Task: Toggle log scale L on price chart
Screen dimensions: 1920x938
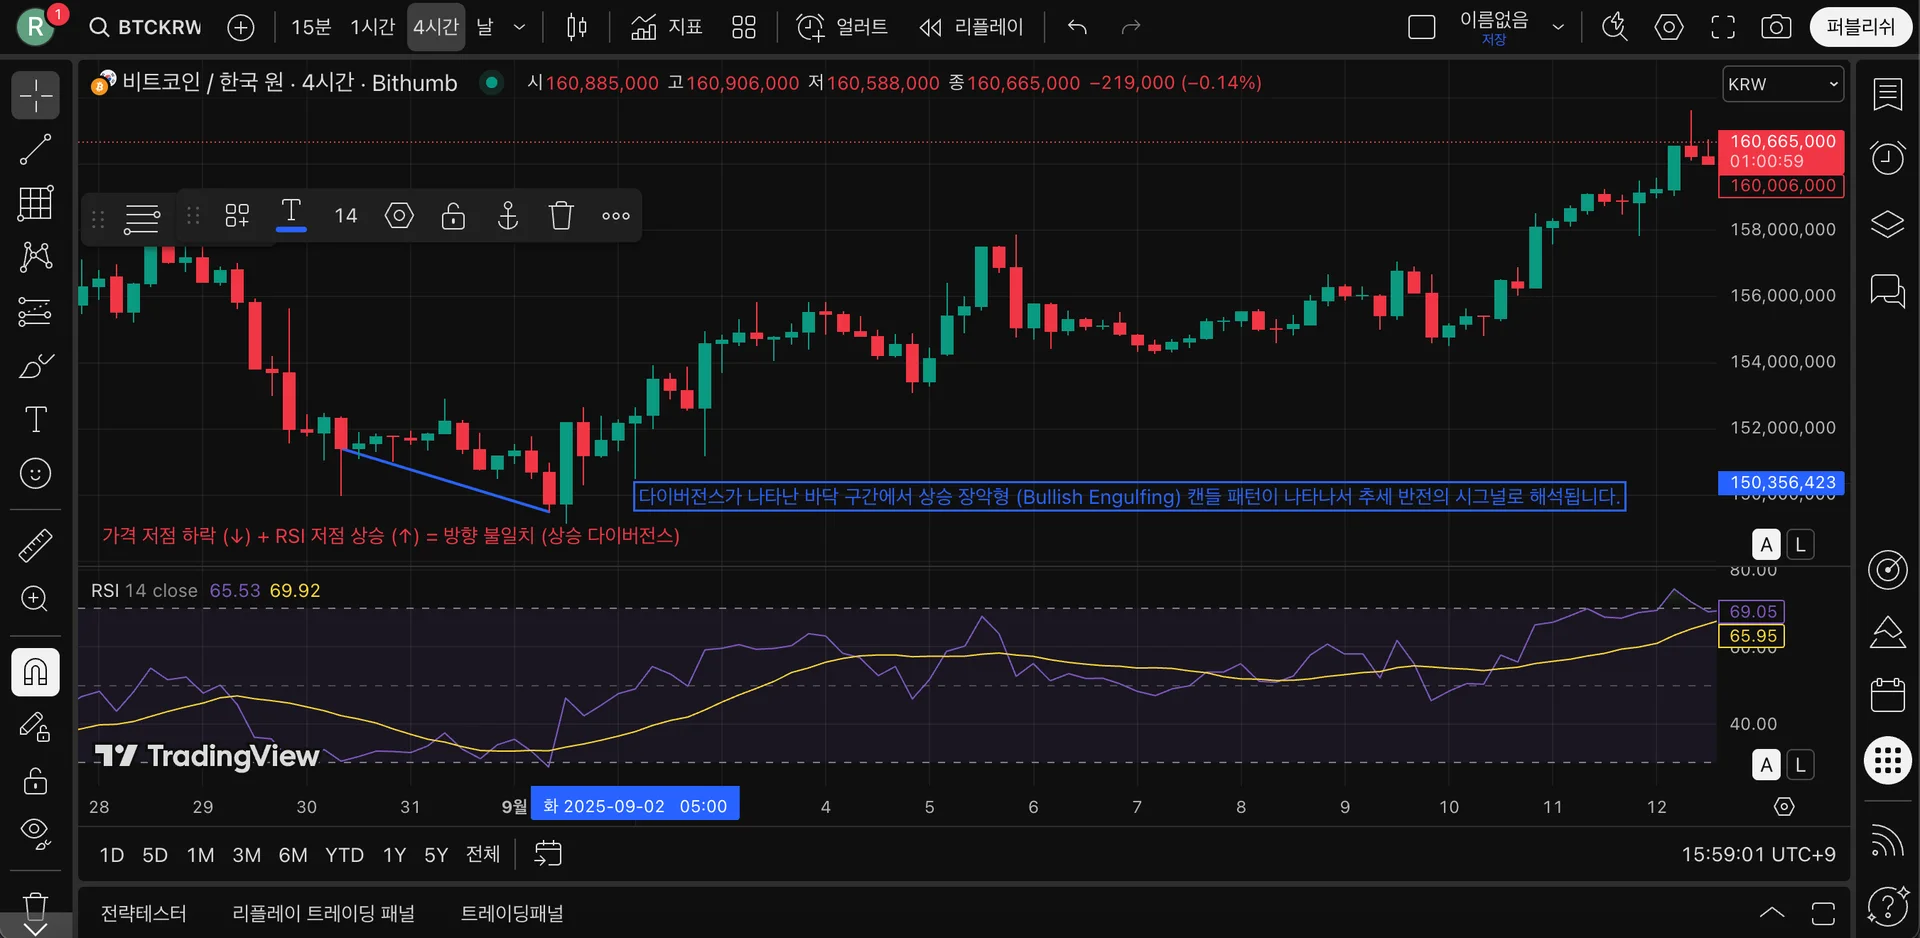Action: pos(1800,545)
